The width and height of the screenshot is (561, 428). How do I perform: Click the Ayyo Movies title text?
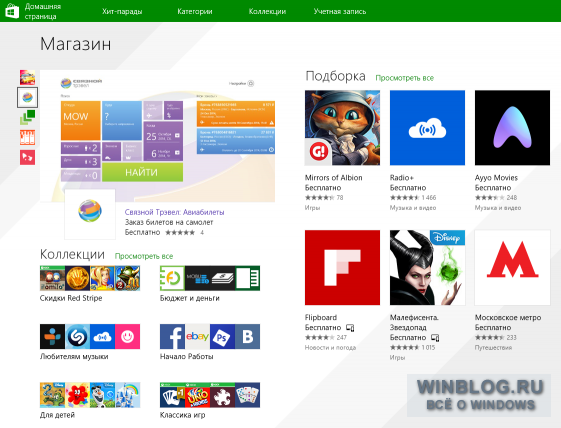(496, 178)
